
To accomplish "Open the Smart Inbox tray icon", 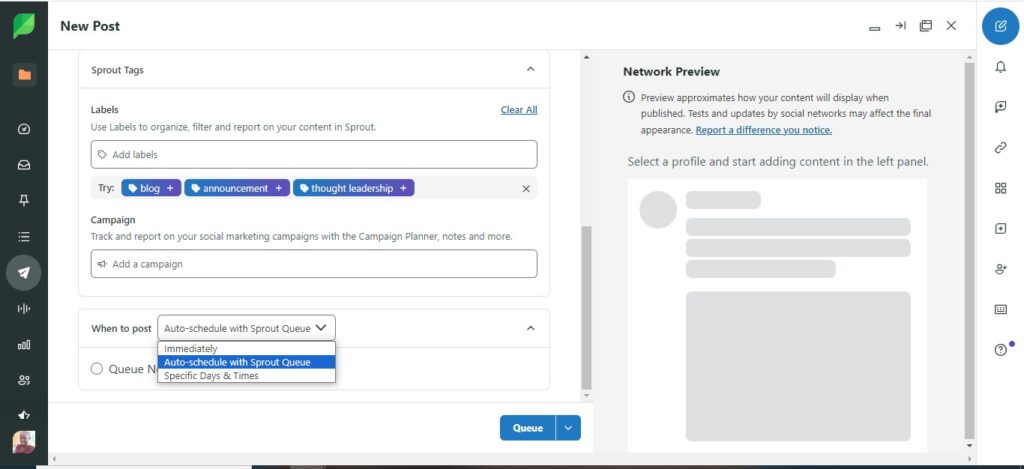I will pyautogui.click(x=24, y=165).
